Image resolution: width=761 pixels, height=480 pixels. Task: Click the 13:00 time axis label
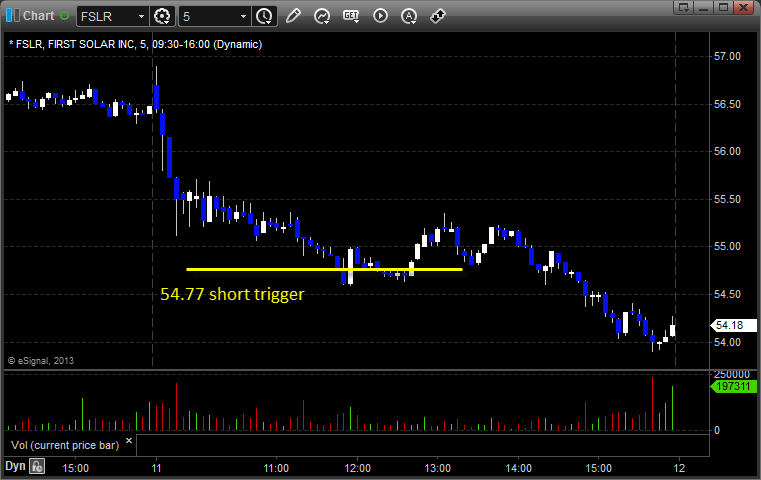click(438, 468)
